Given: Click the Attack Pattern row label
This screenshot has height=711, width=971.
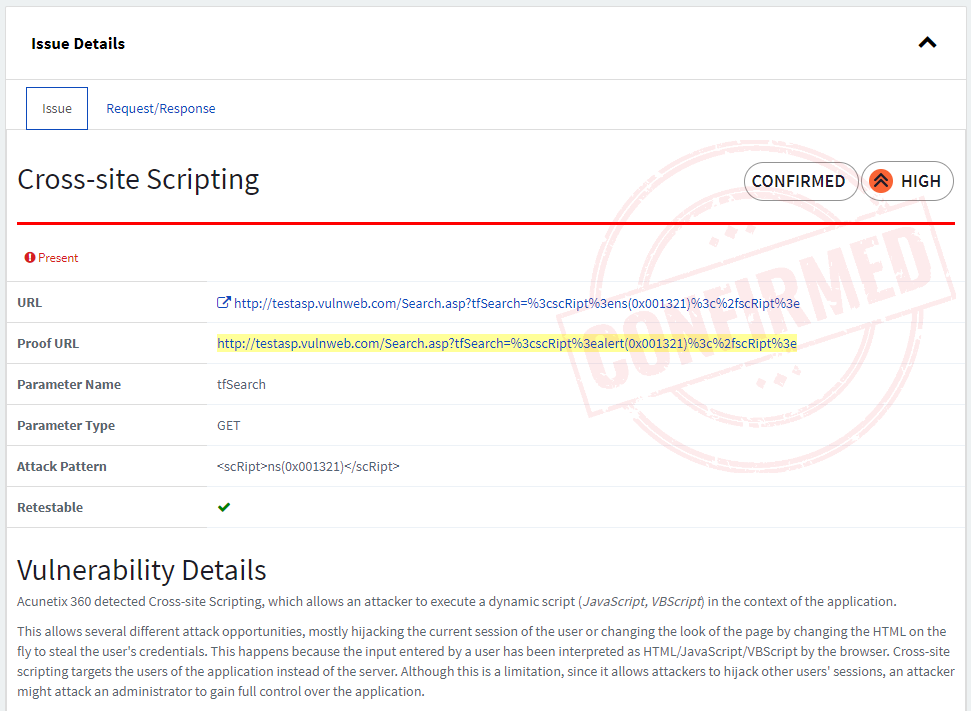Looking at the screenshot, I should [62, 466].
